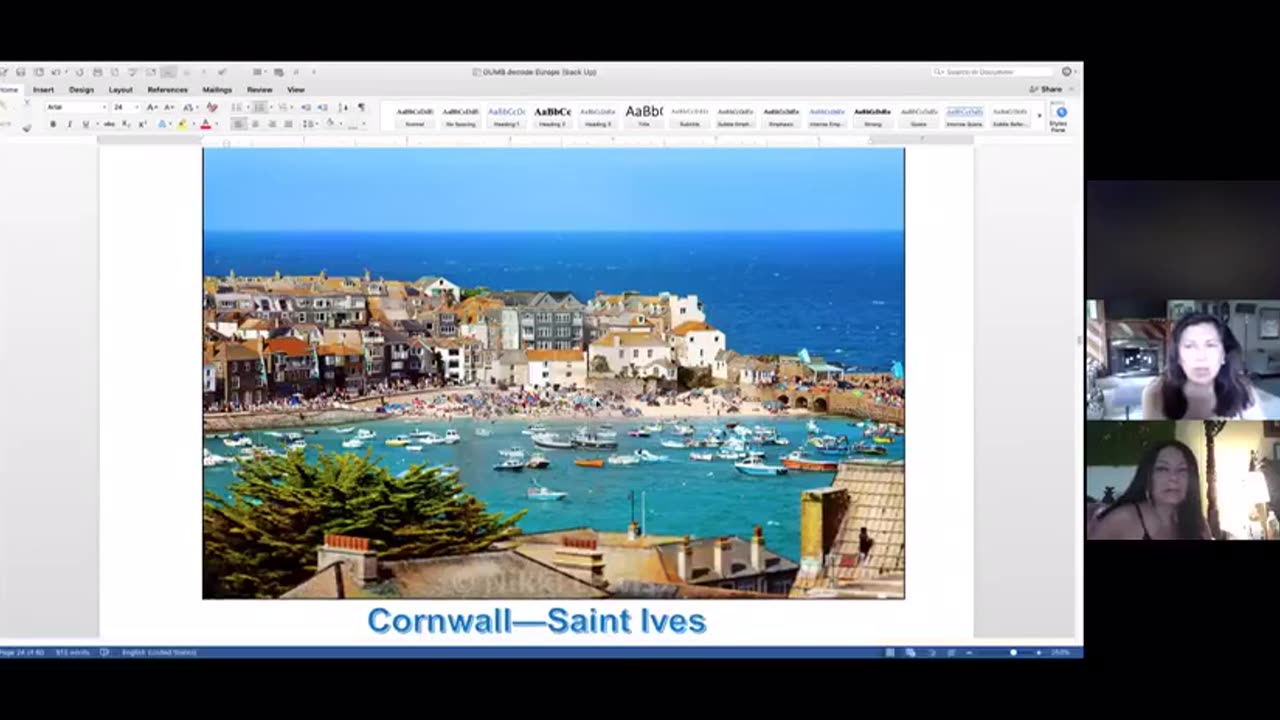Click the Redo icon in quick access toolbar
Screen dimensions: 1280x720
pos(80,72)
